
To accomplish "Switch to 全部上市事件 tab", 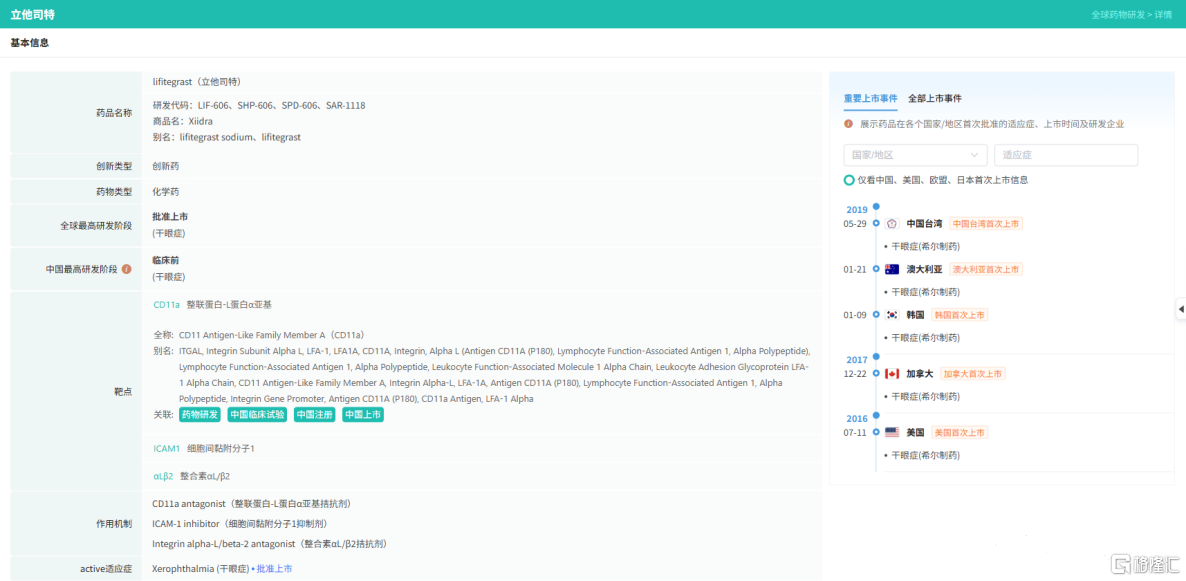I will [935, 98].
